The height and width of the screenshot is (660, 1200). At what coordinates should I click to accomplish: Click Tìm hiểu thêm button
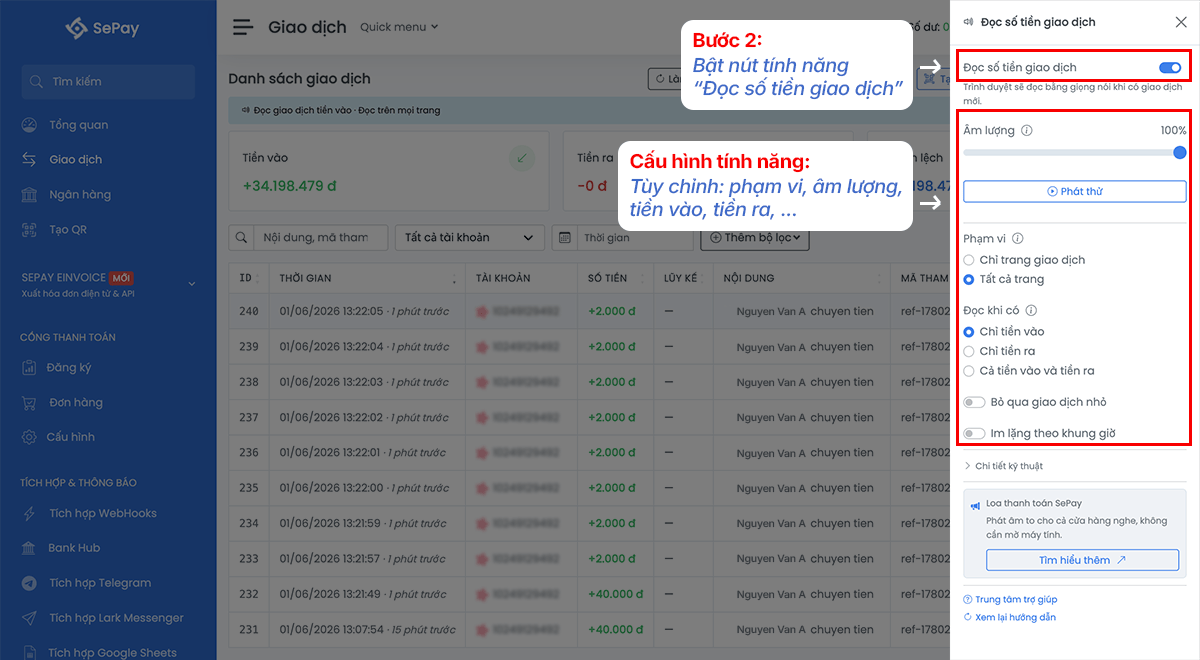1082,560
